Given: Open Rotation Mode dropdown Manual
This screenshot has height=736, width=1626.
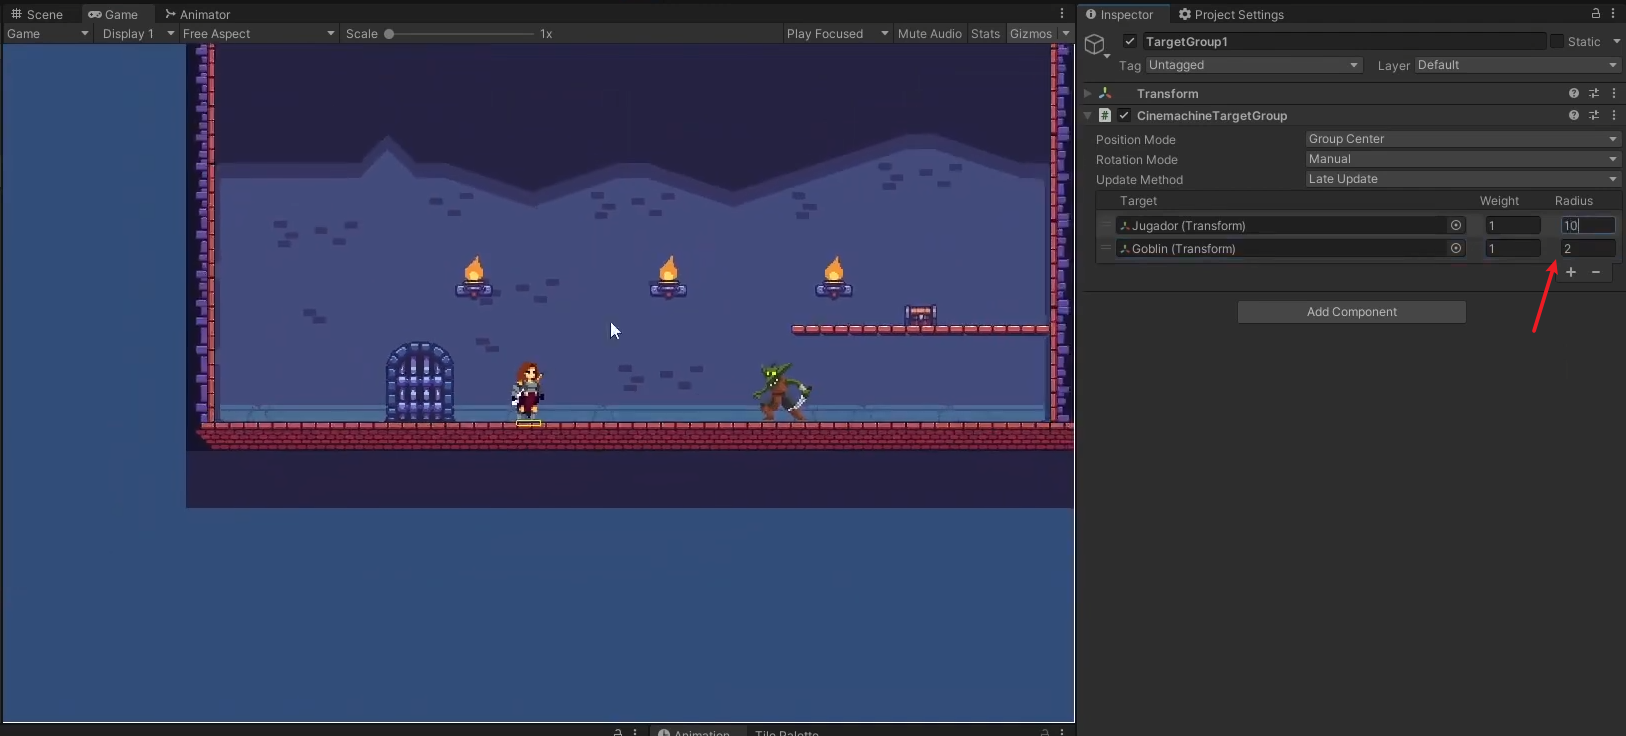Looking at the screenshot, I should coord(1463,159).
